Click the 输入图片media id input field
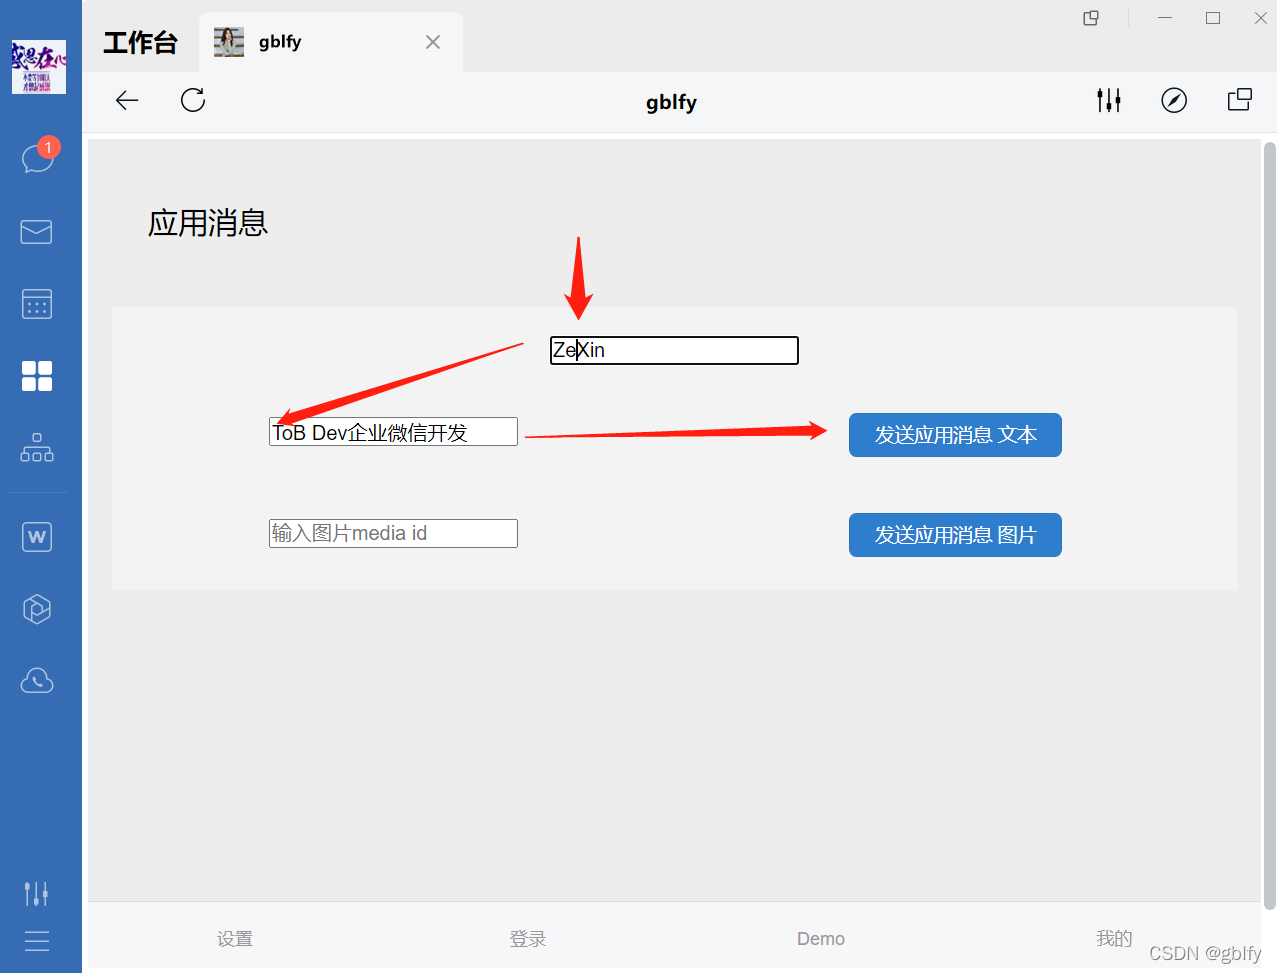The height and width of the screenshot is (973, 1277). point(392,533)
